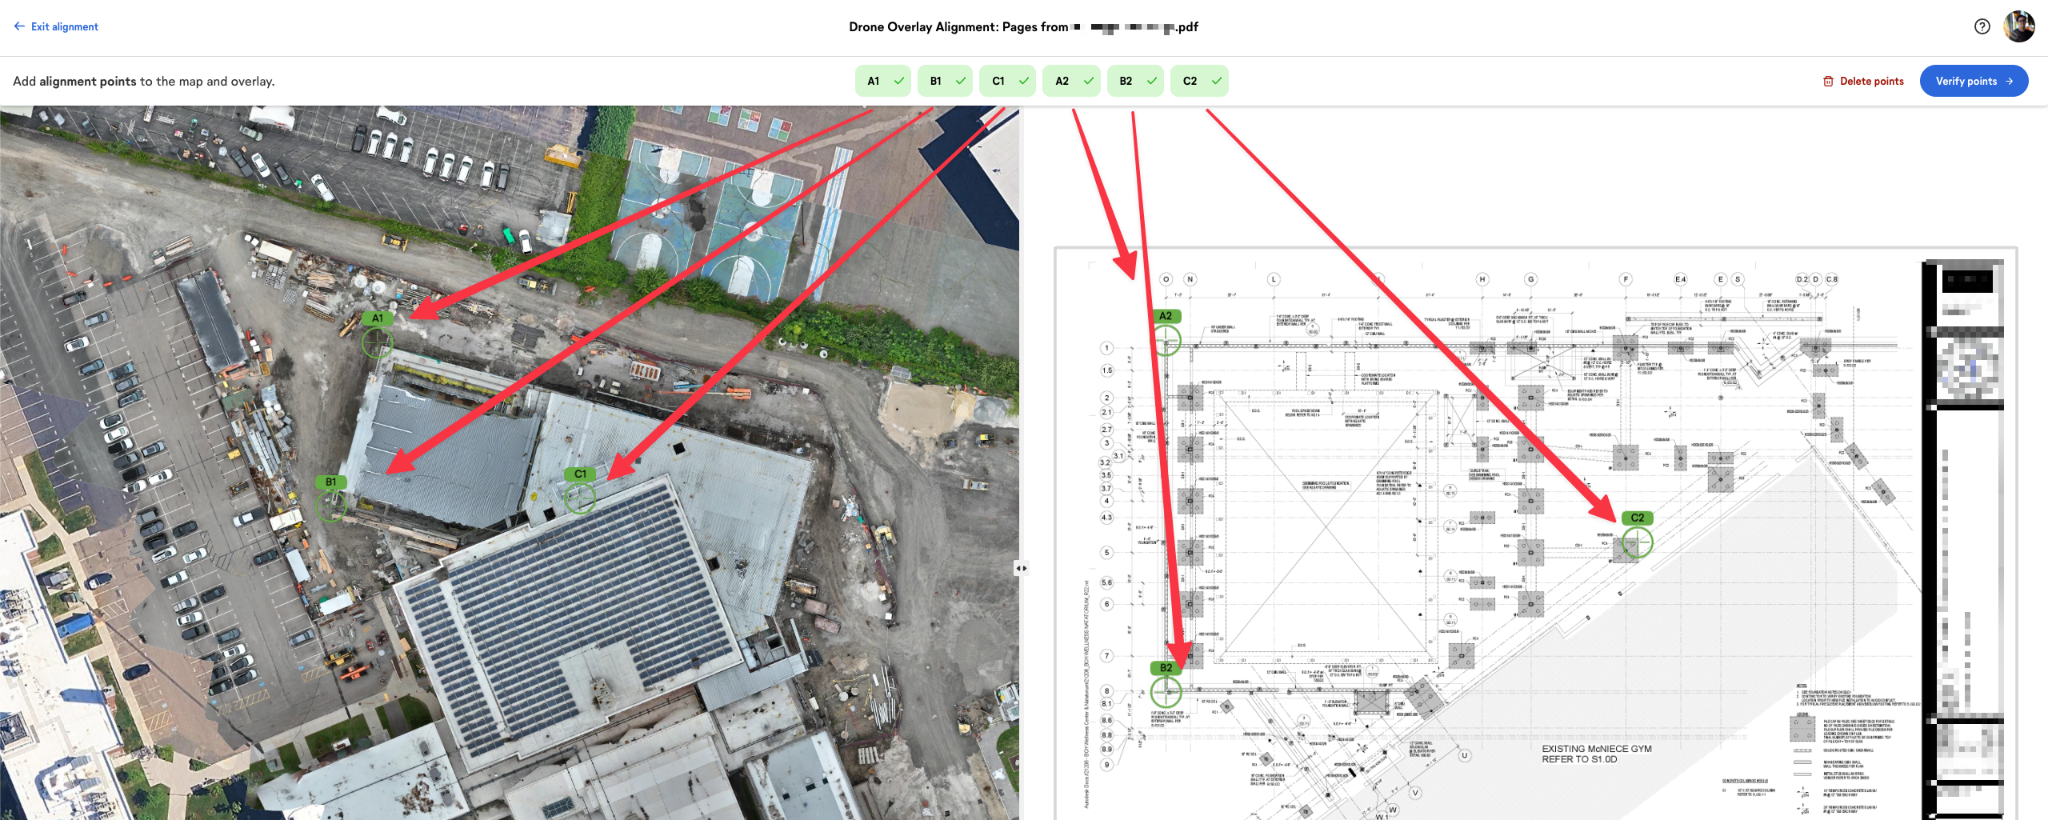The width and height of the screenshot is (2048, 820).
Task: Select the B2 marker on the blueprint
Action: [x=1166, y=691]
